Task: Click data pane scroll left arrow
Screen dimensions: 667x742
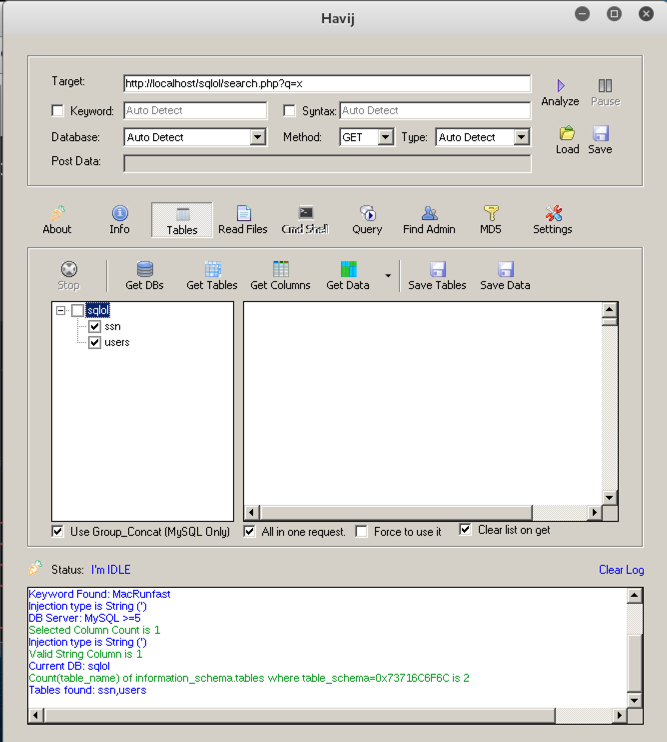Action: coord(252,512)
